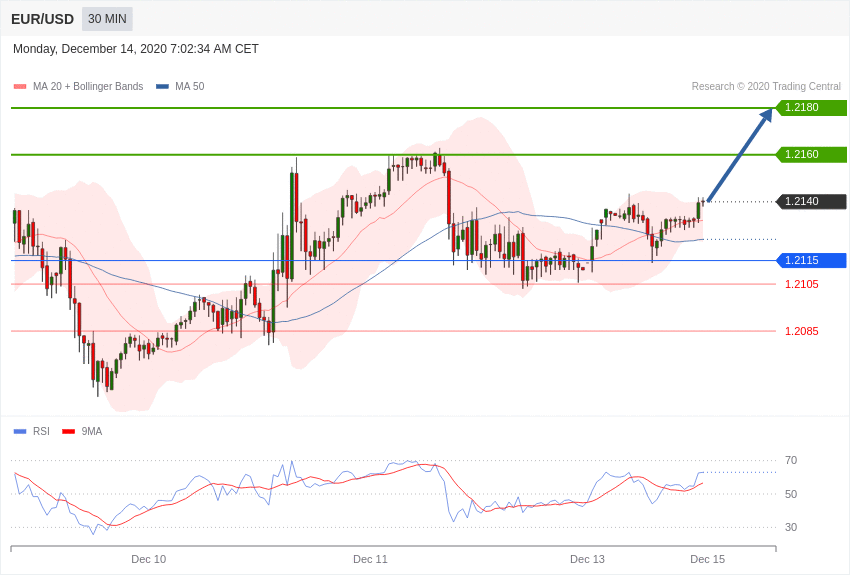Click the 30 MIN timeframe badge
Image resolution: width=850 pixels, height=576 pixels.
point(107,19)
